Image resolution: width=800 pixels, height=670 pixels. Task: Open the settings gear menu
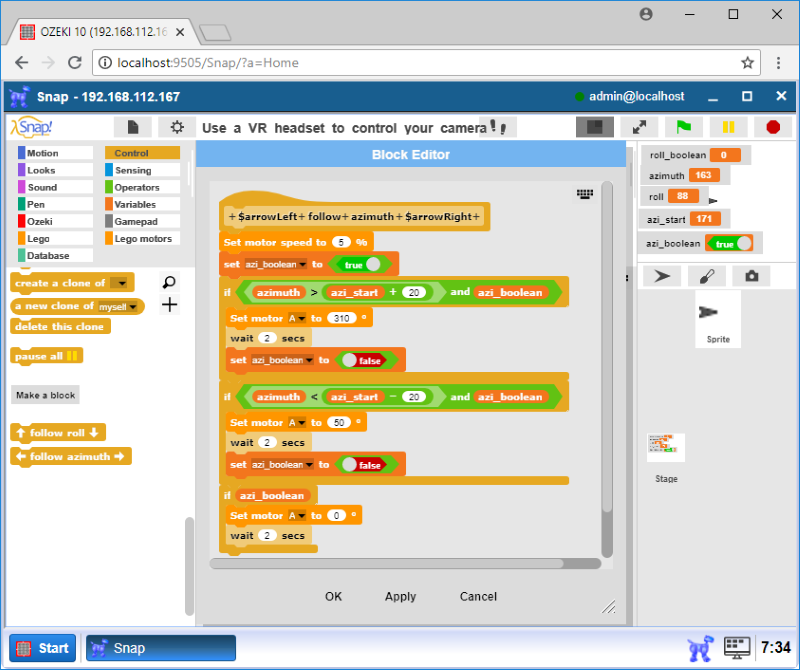(177, 127)
